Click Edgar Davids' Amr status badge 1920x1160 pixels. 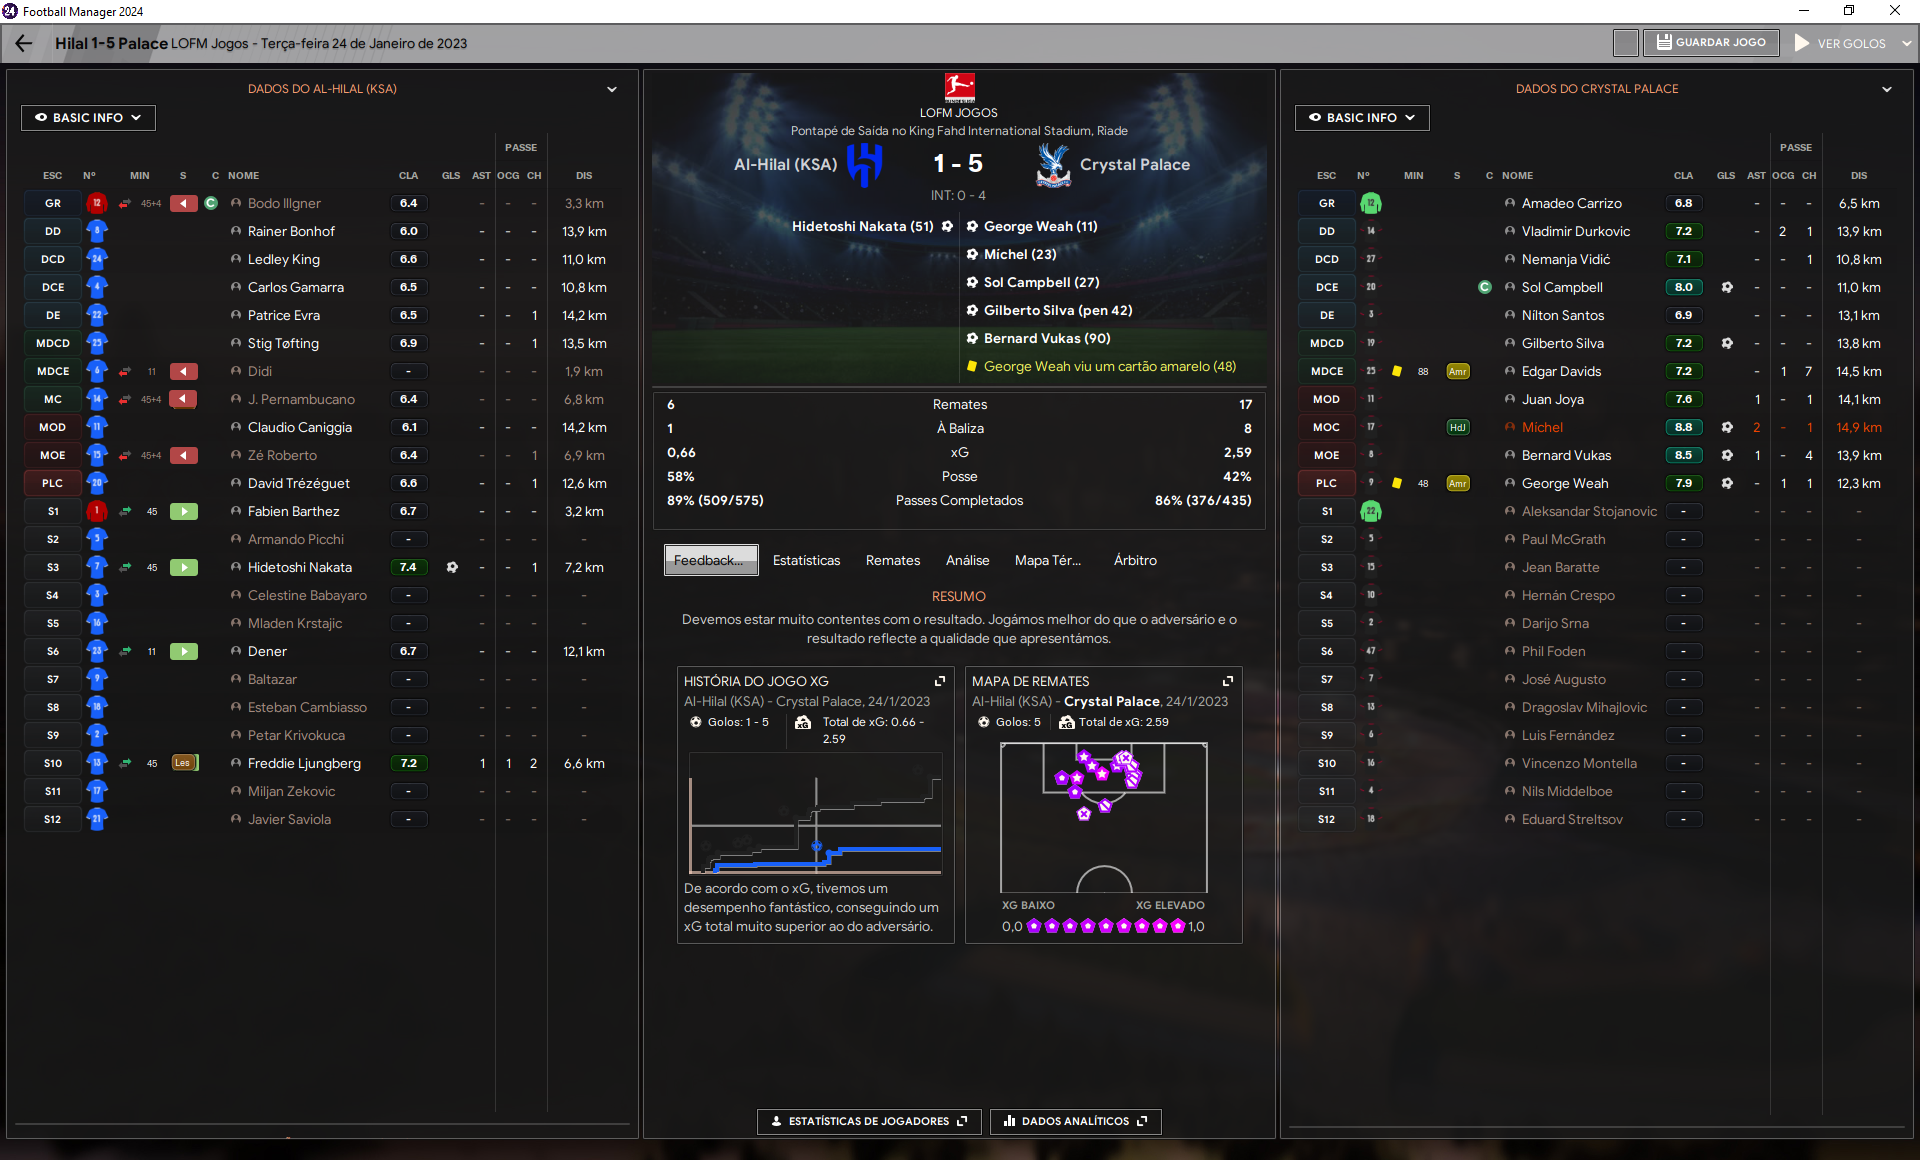[1458, 371]
